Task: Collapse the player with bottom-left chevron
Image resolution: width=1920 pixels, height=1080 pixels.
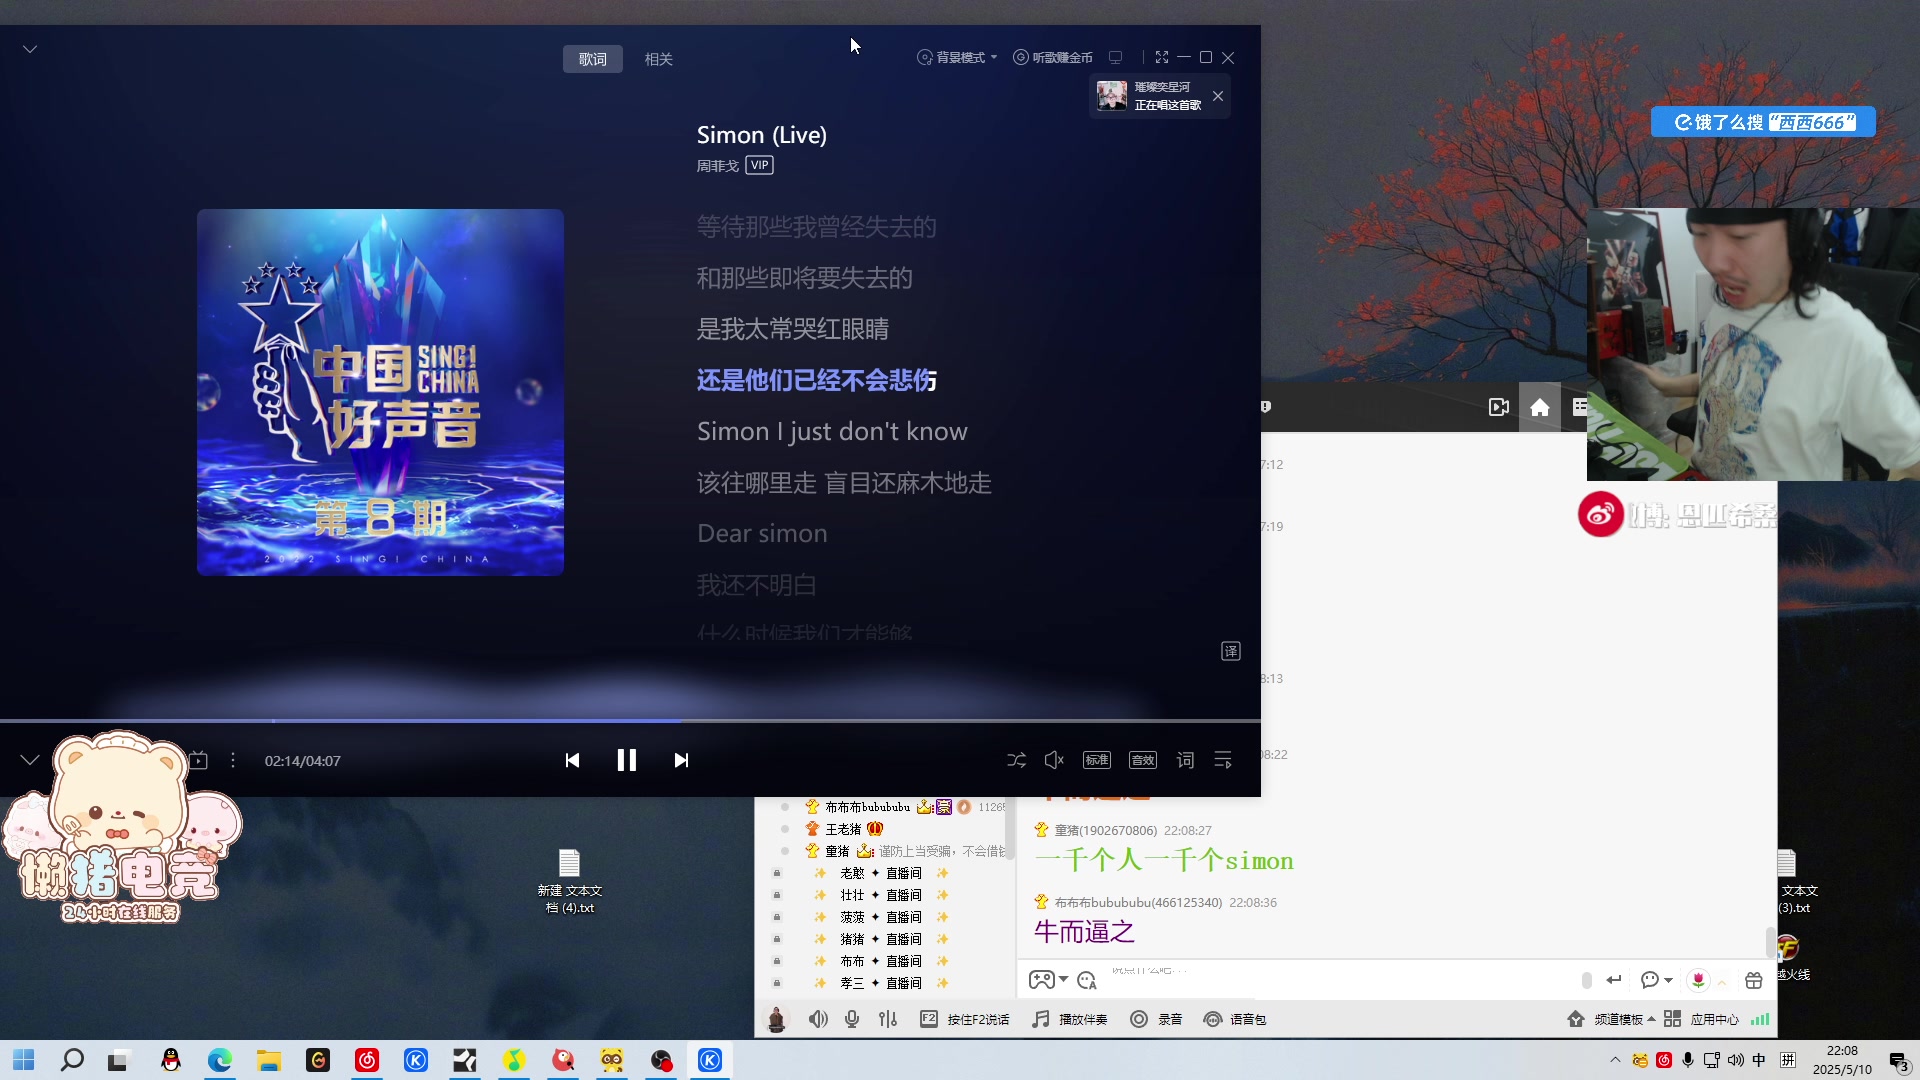Action: tap(30, 760)
